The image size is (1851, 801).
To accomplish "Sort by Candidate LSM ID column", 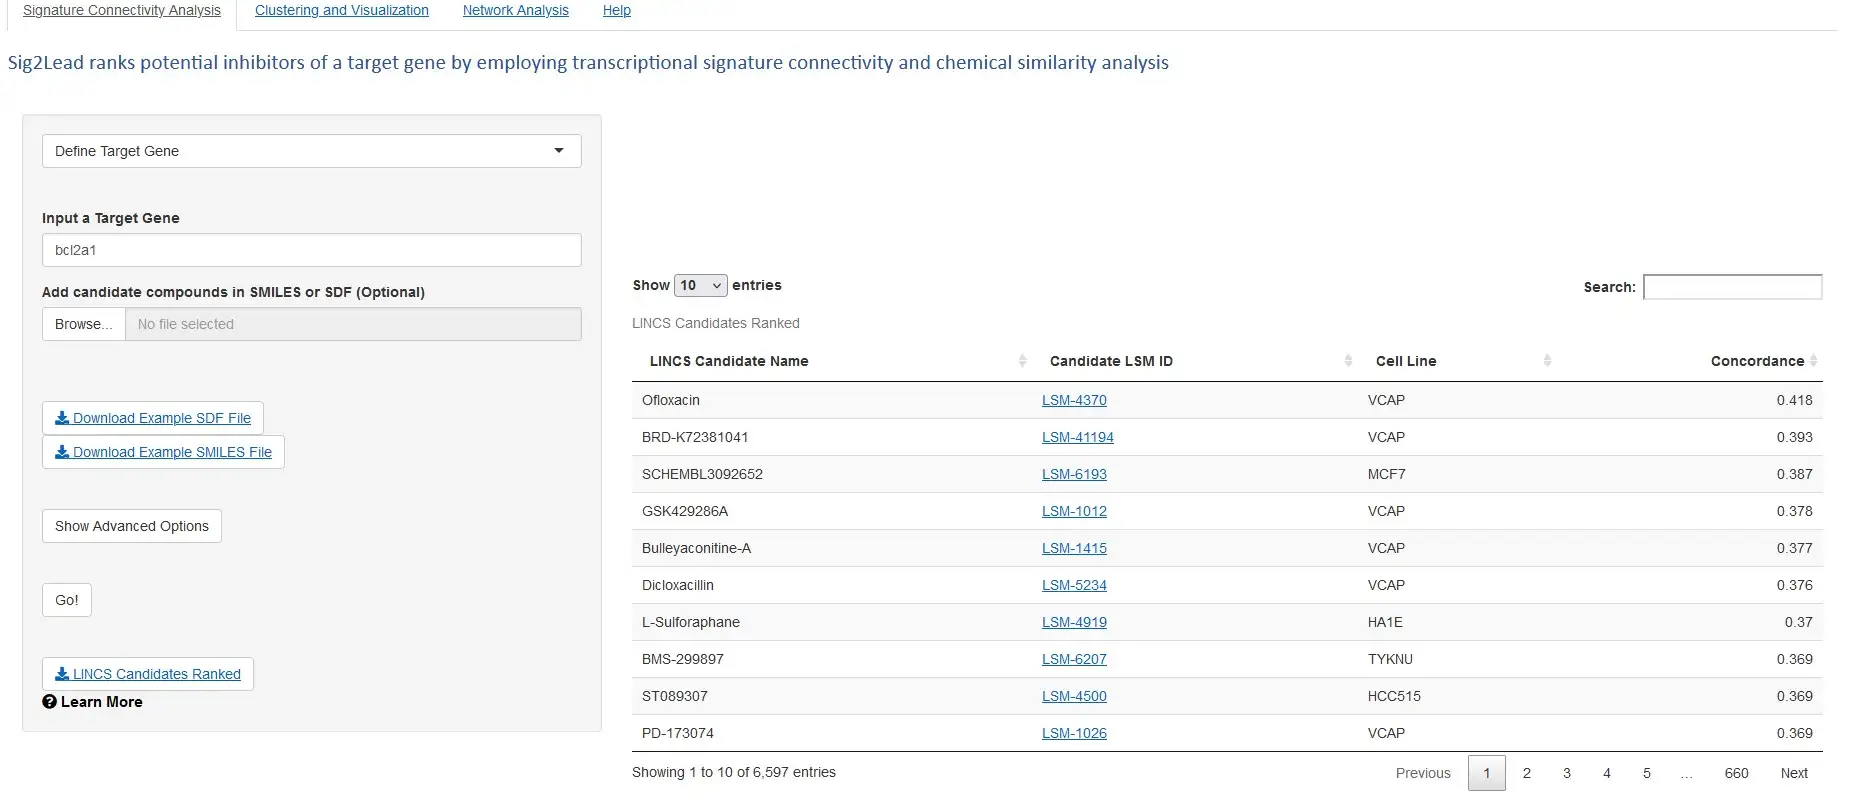I will pyautogui.click(x=1195, y=361).
